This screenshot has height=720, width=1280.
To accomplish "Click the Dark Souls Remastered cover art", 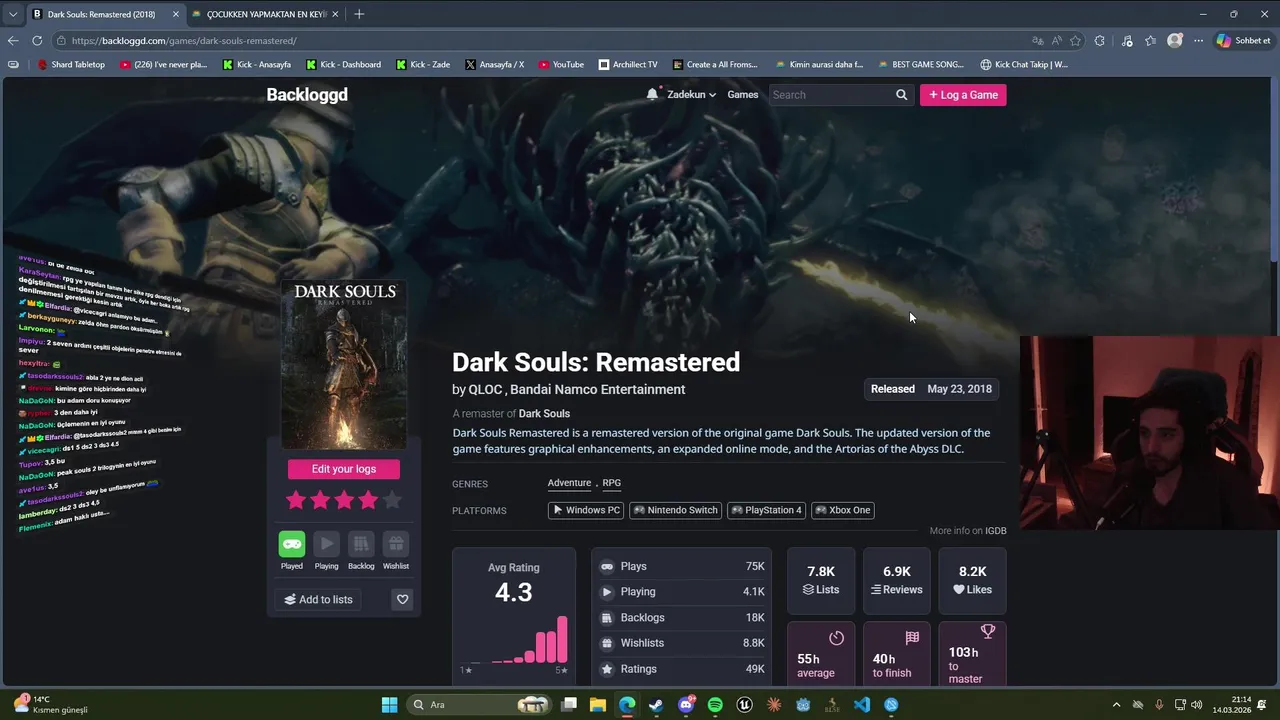I will click(x=344, y=365).
